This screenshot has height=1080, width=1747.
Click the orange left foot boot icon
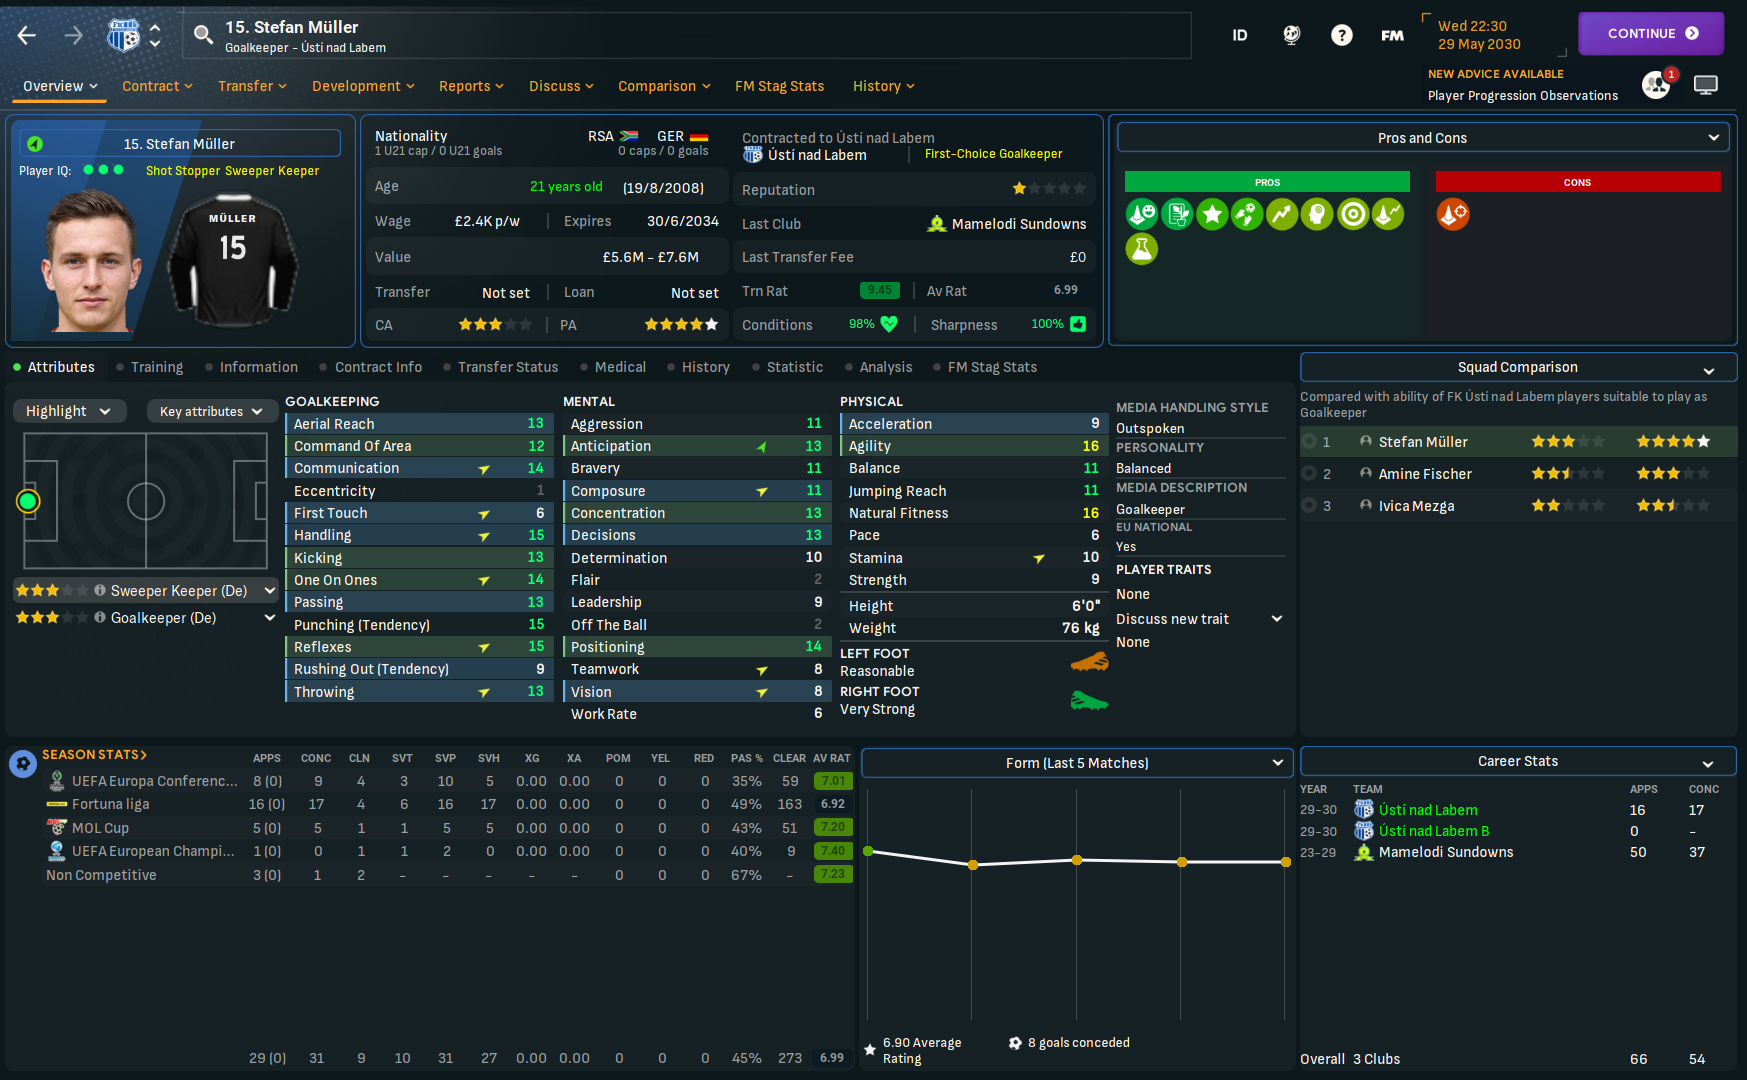pyautogui.click(x=1089, y=662)
